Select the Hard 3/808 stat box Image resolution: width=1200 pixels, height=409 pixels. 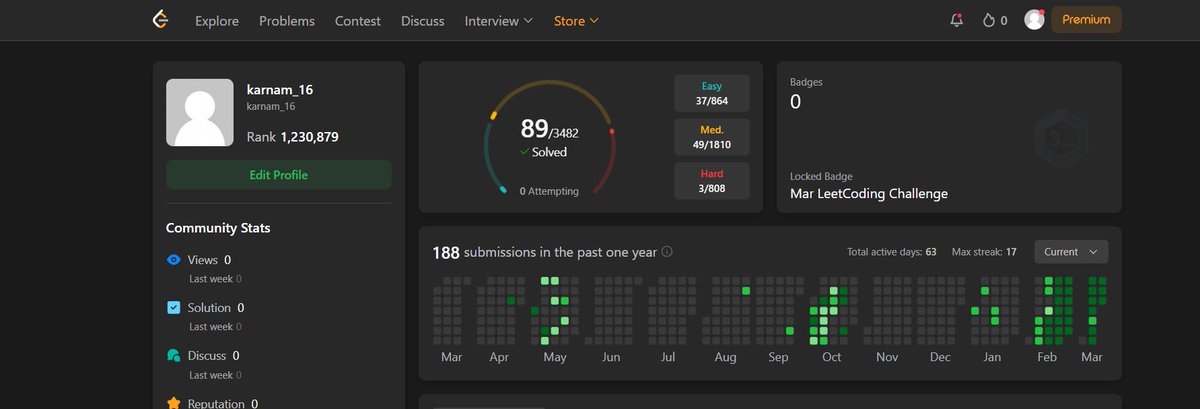pos(712,181)
